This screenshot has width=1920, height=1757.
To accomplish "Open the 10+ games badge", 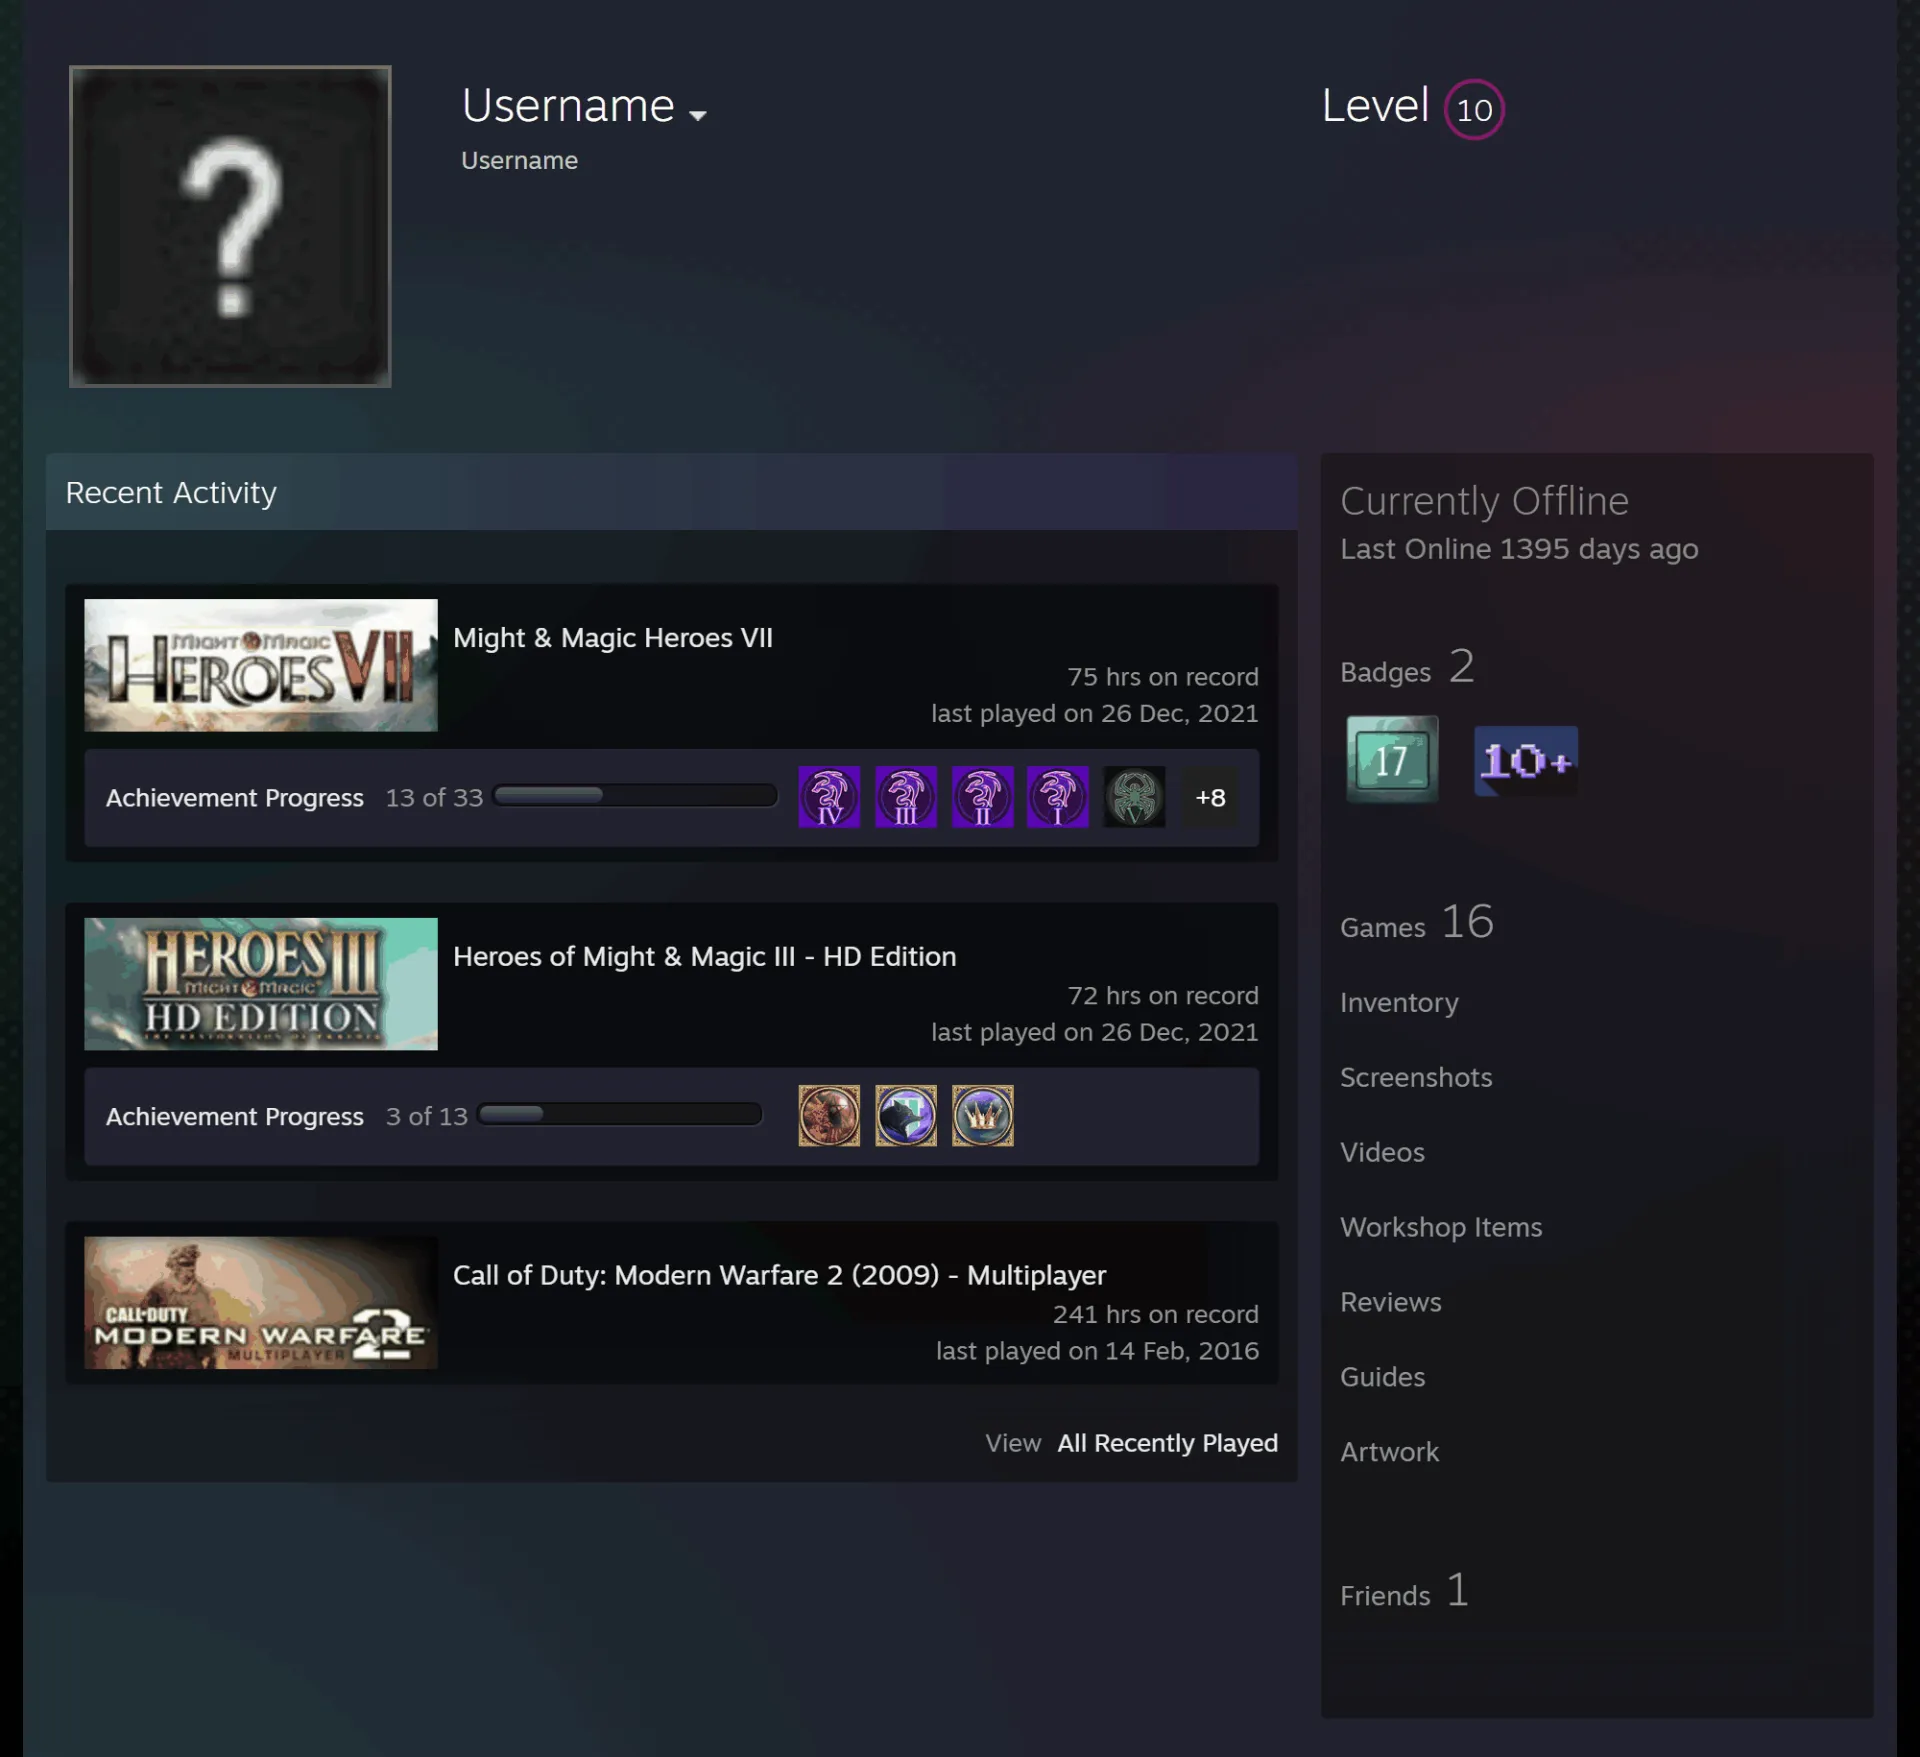I will (1526, 761).
